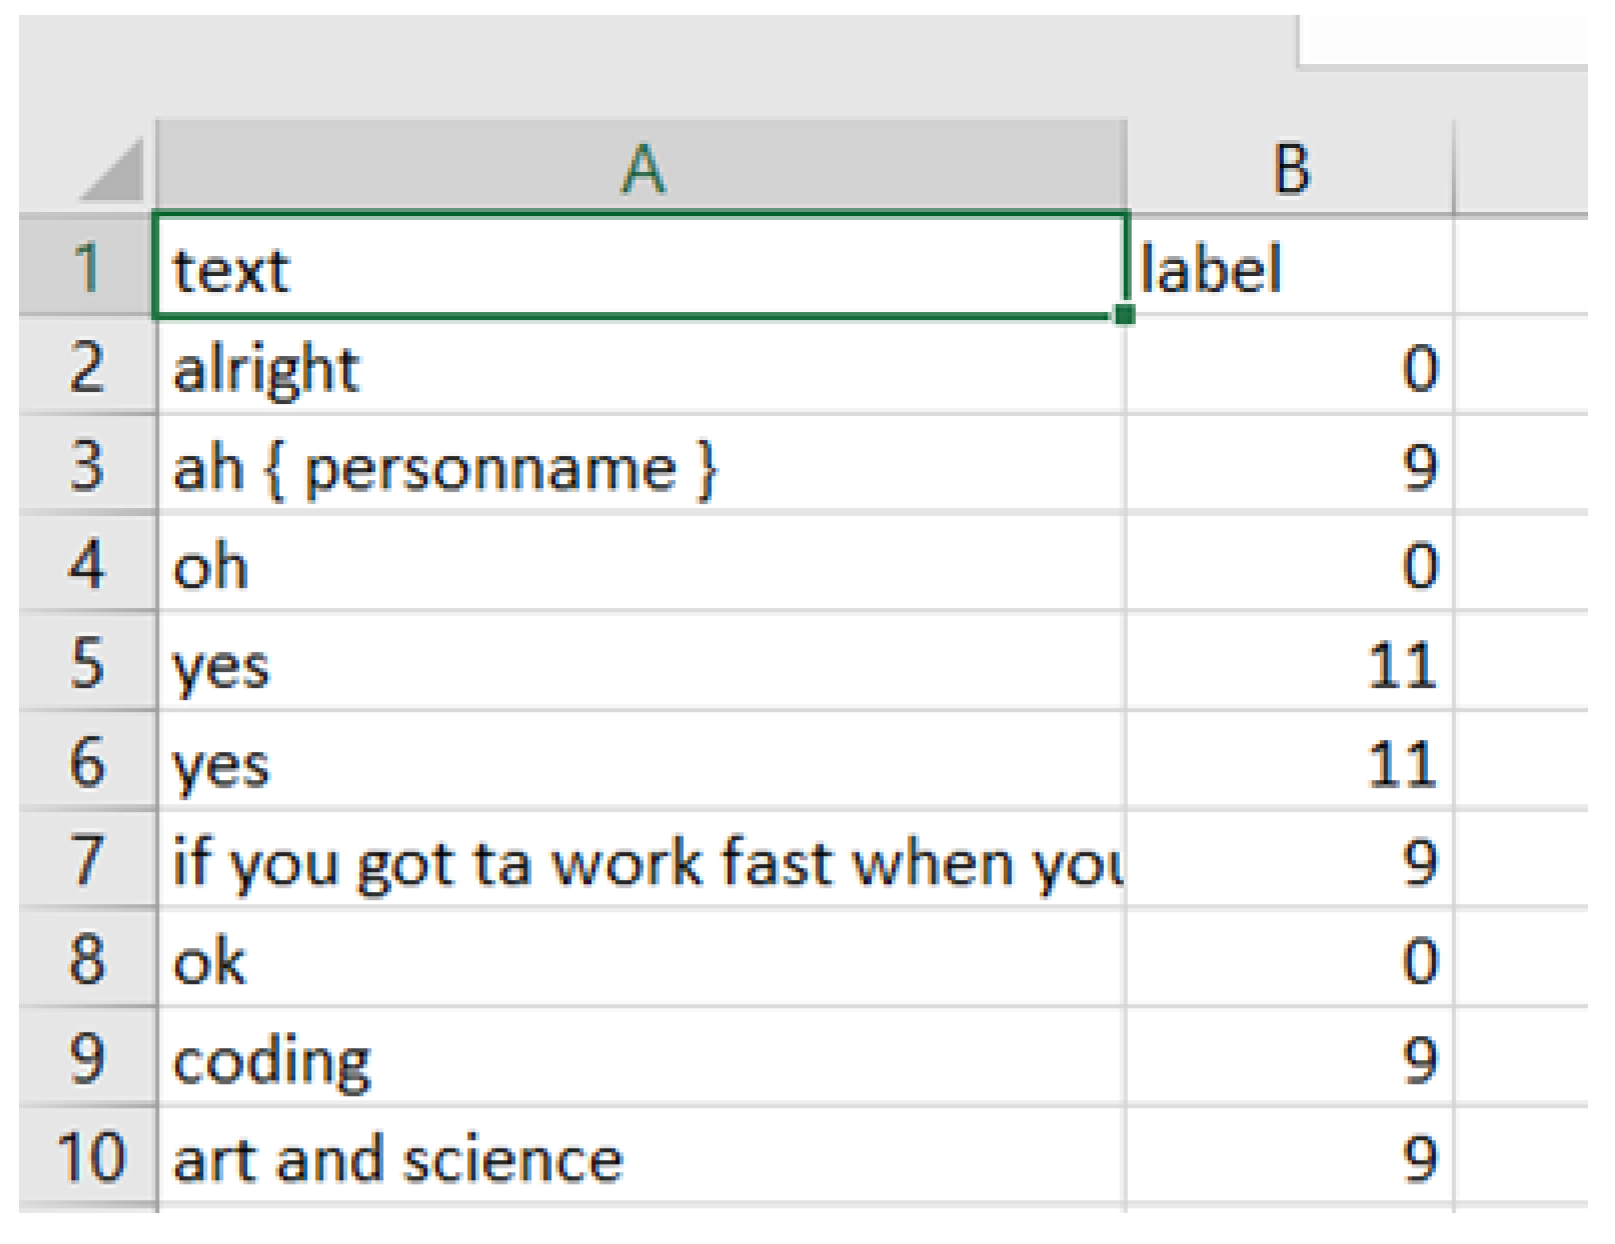The height and width of the screenshot is (1244, 1615).
Task: Click label value 9 in row 3
Action: [1289, 465]
